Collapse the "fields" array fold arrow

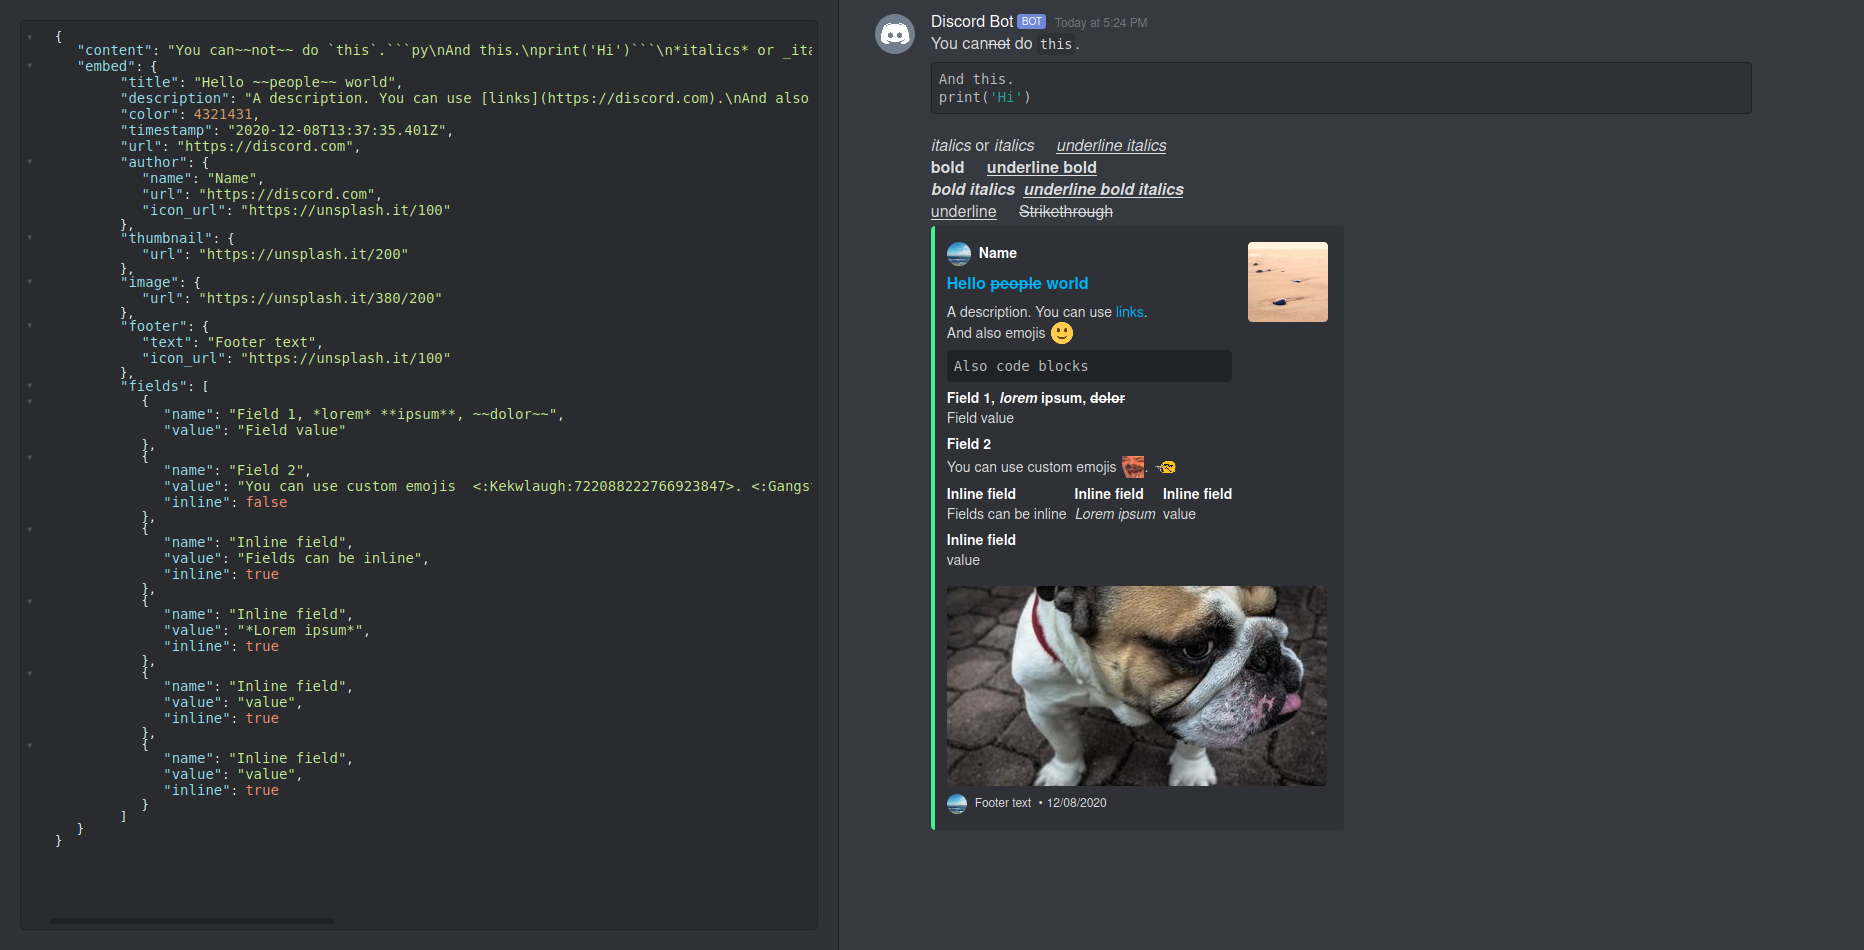[30, 386]
